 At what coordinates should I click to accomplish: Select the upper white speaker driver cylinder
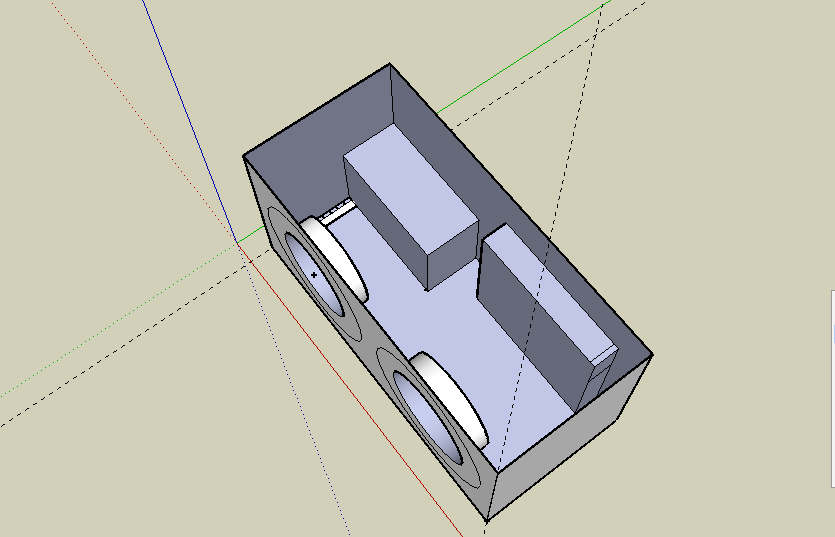point(337,258)
